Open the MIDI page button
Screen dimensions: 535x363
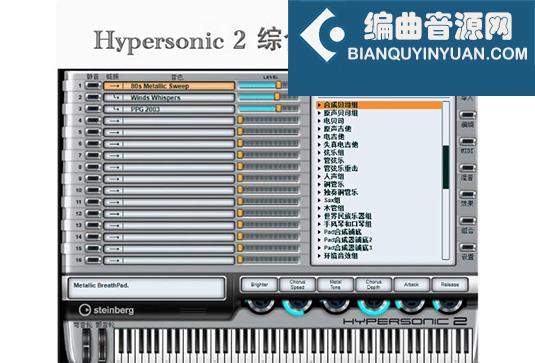pos(467,142)
